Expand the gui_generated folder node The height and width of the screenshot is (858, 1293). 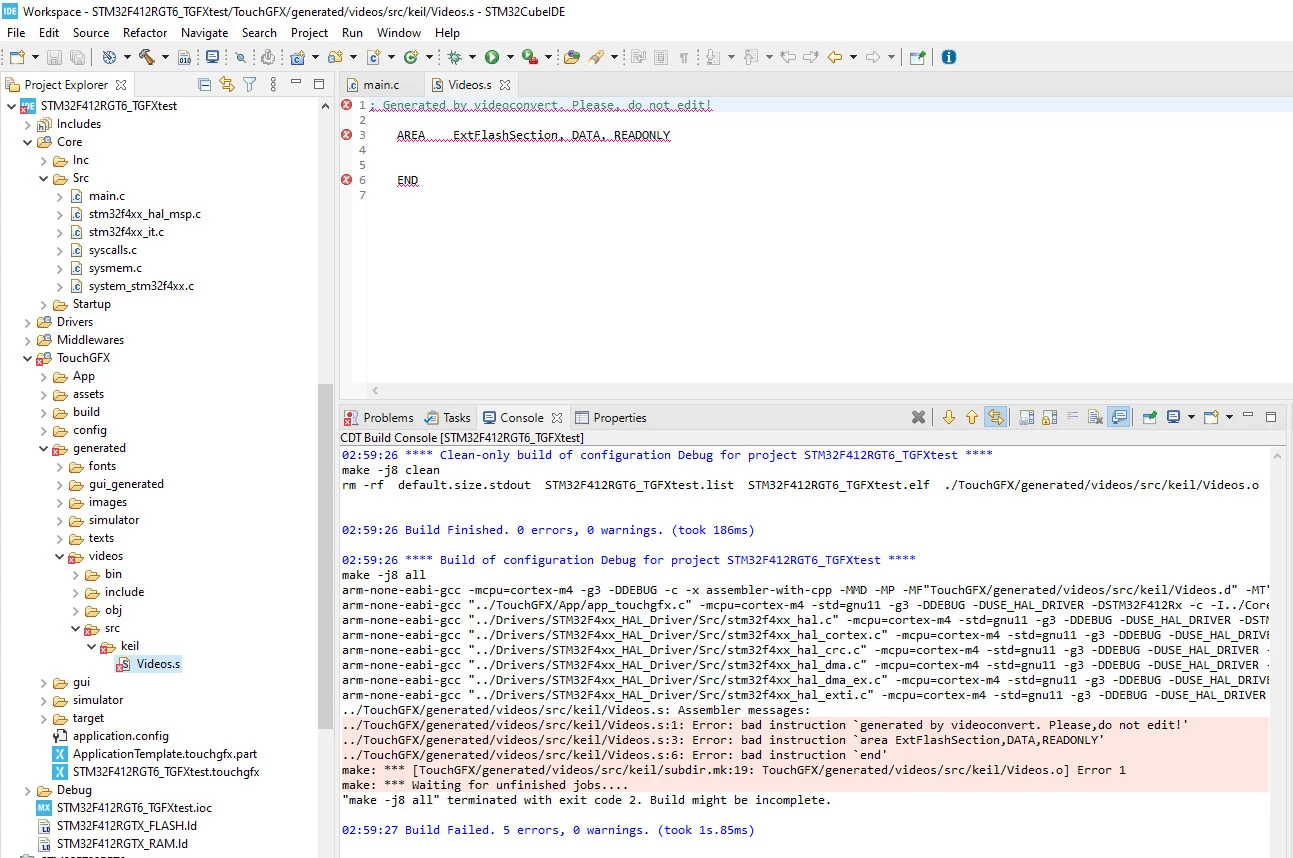click(60, 484)
